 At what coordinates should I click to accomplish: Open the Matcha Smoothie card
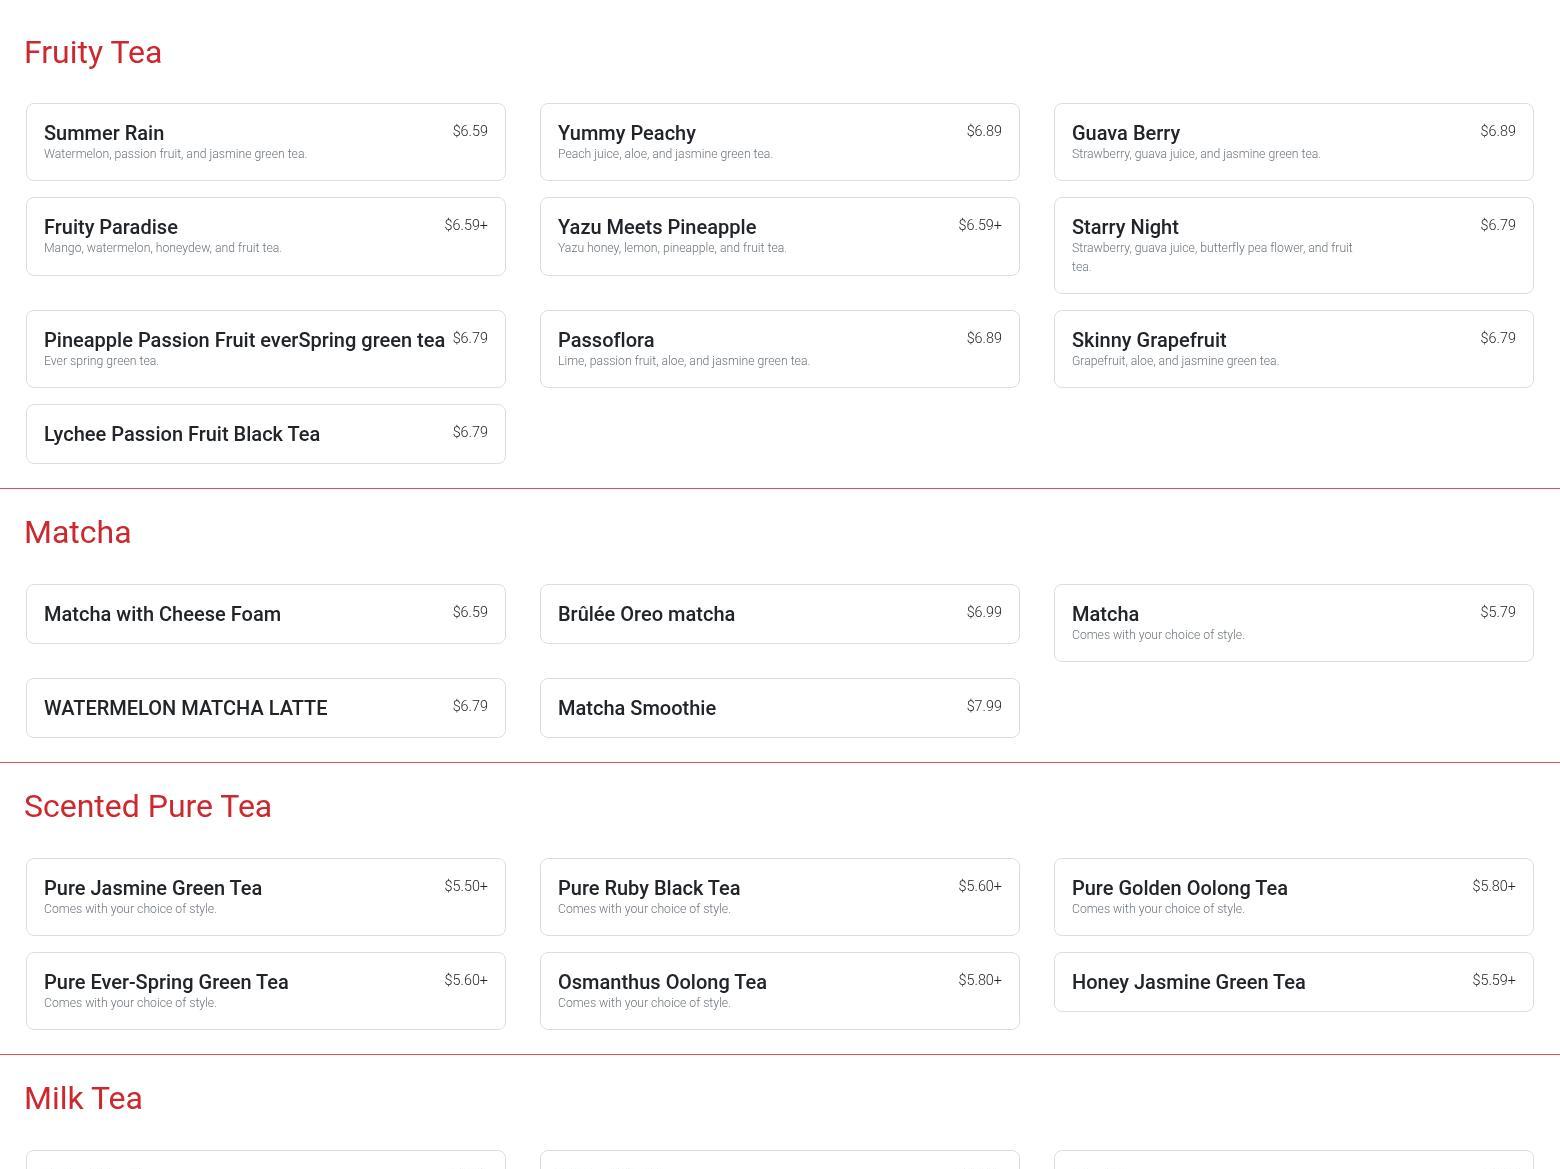780,708
